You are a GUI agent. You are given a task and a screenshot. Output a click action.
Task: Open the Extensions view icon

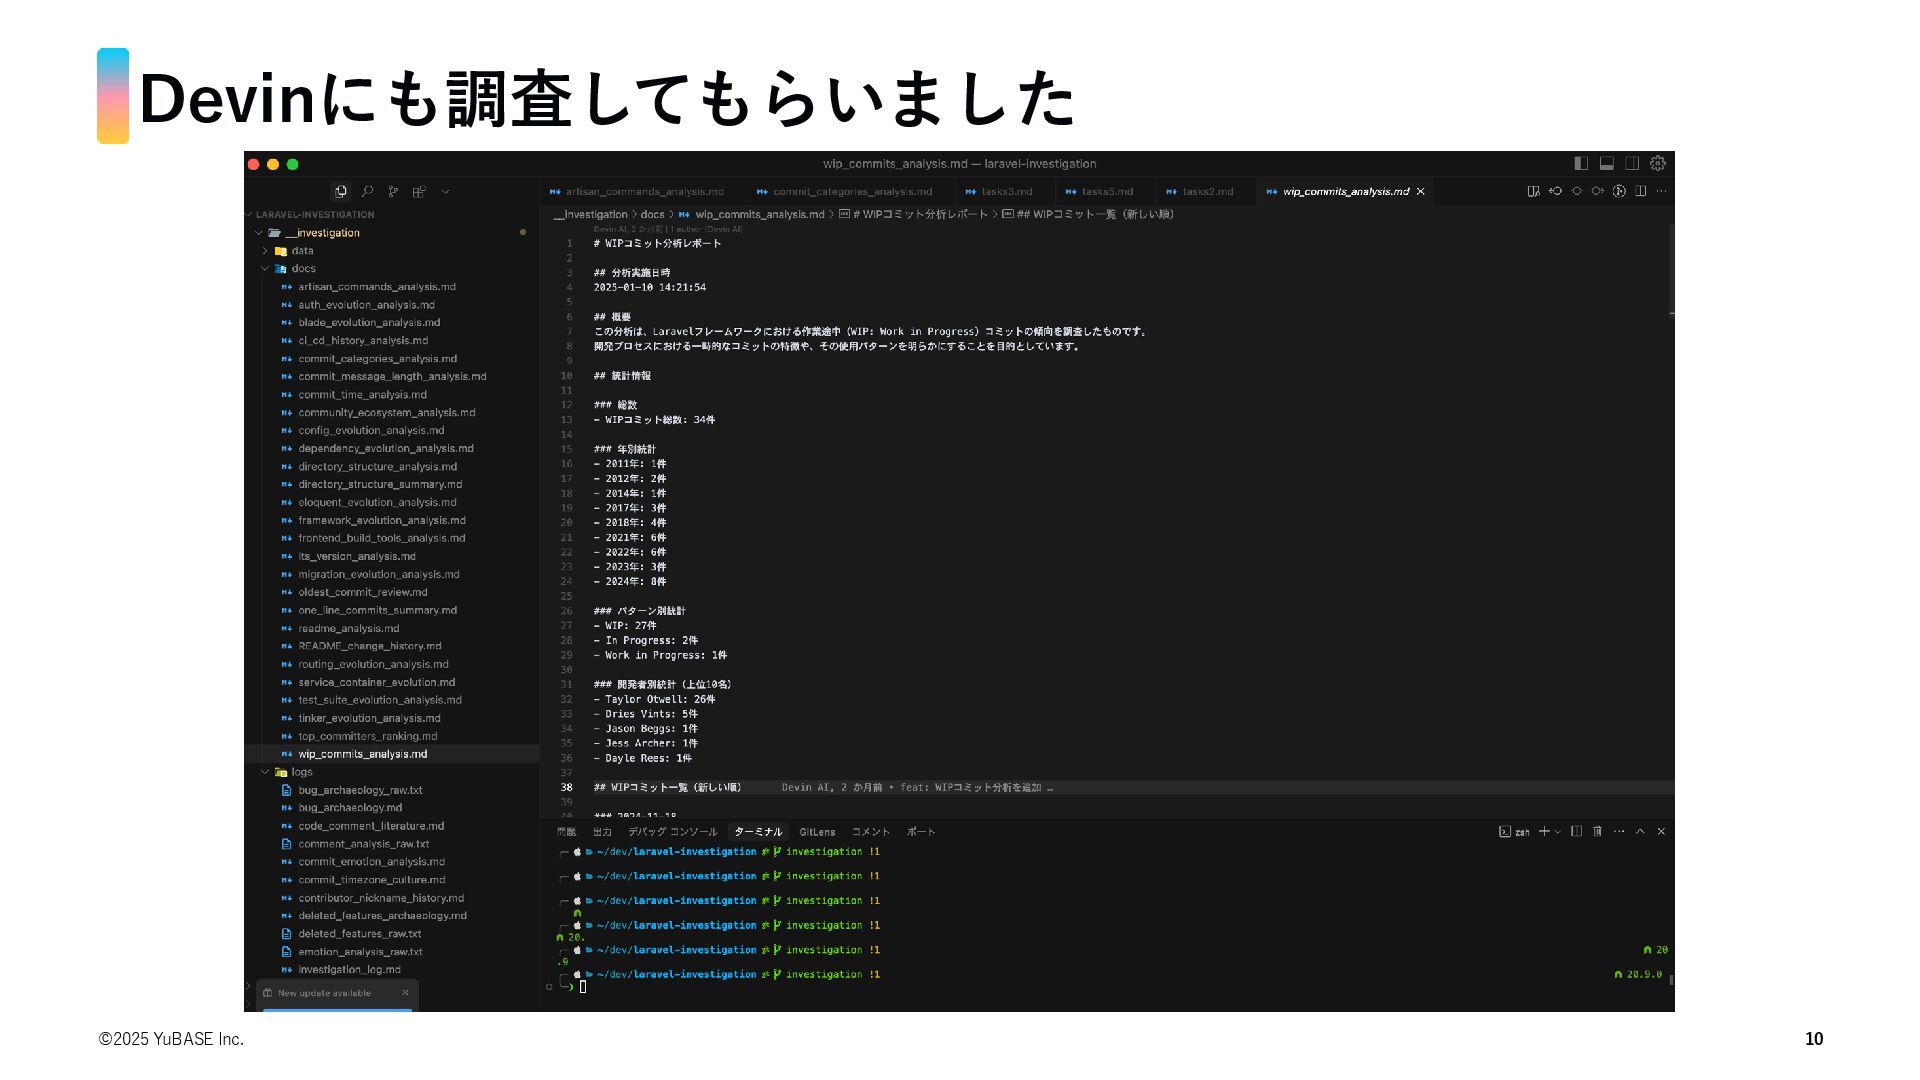click(419, 191)
